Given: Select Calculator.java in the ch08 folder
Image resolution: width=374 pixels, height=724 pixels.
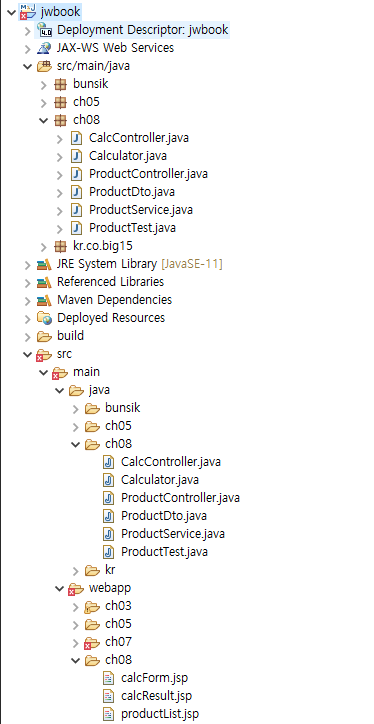Looking at the screenshot, I should click(160, 480).
